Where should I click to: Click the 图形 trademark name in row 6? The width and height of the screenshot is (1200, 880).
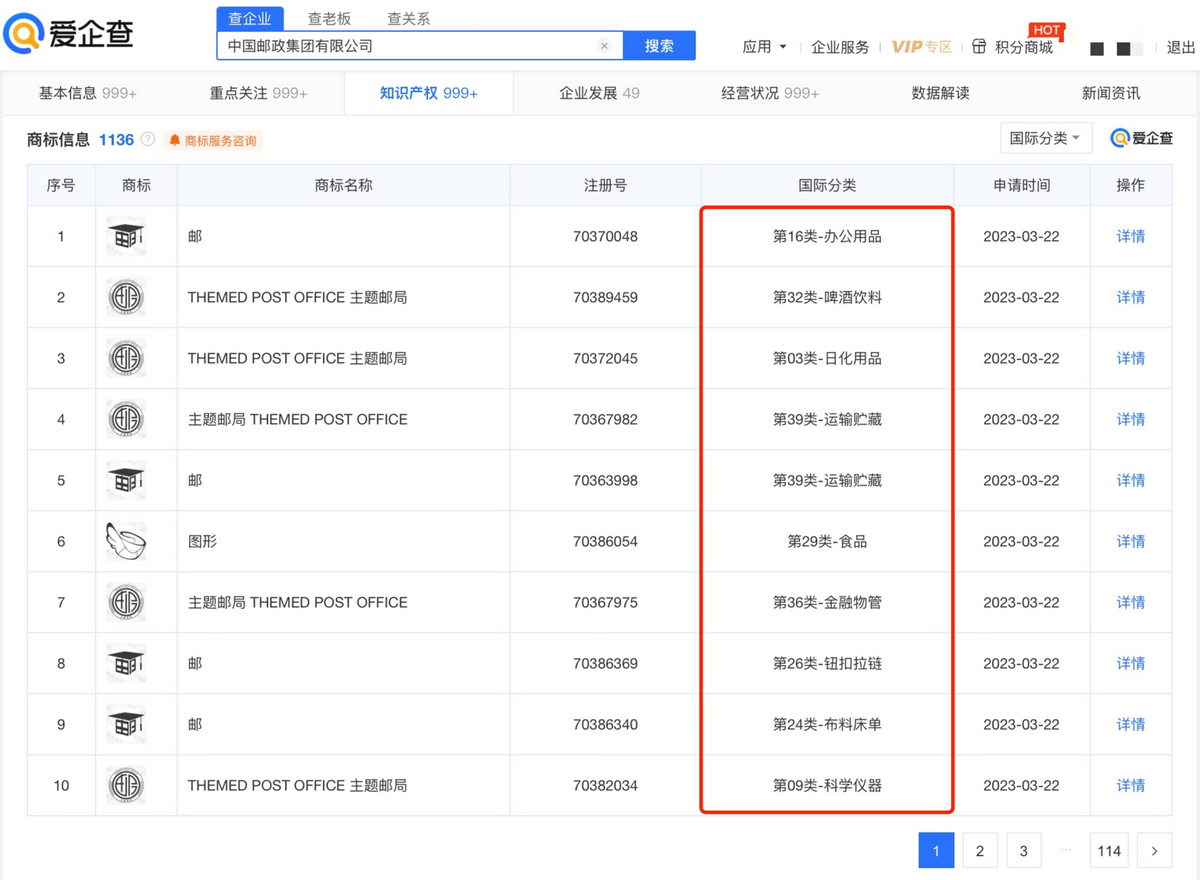click(202, 542)
